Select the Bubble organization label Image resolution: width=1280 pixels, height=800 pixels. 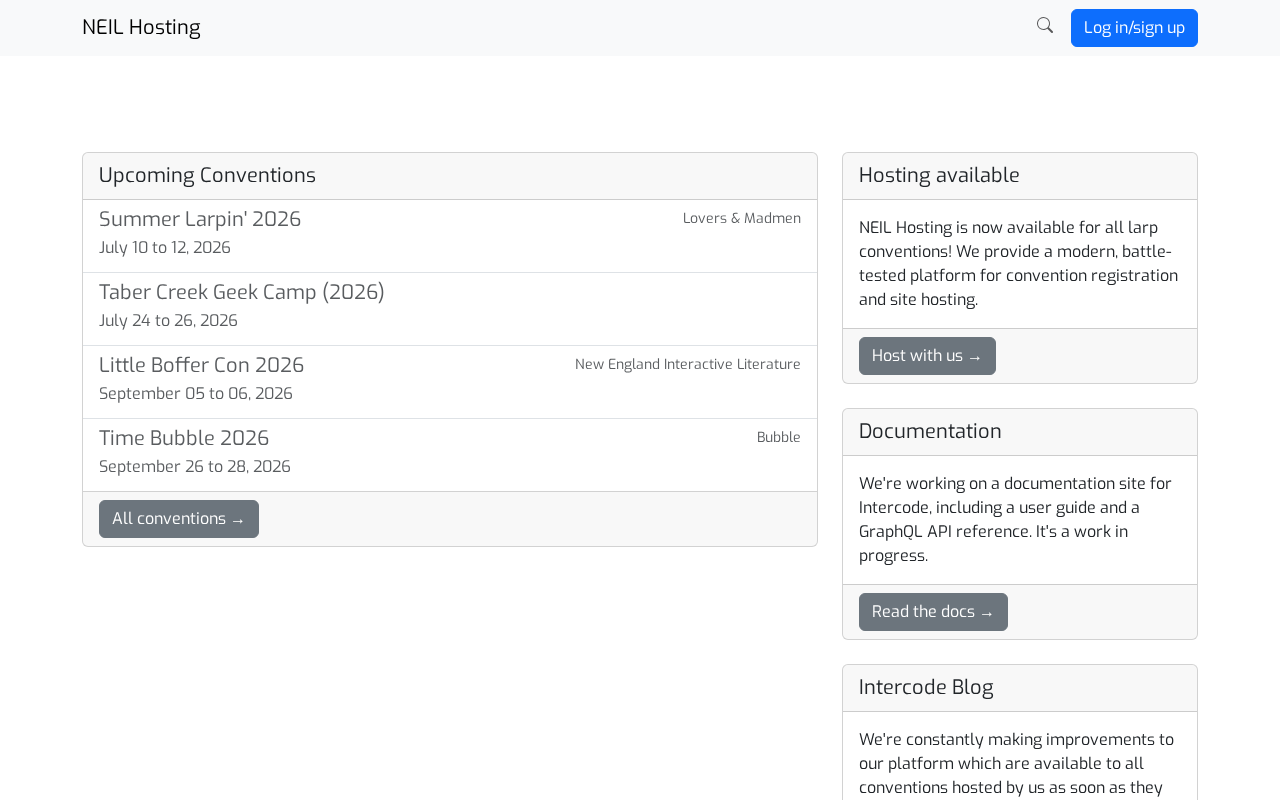pos(779,437)
